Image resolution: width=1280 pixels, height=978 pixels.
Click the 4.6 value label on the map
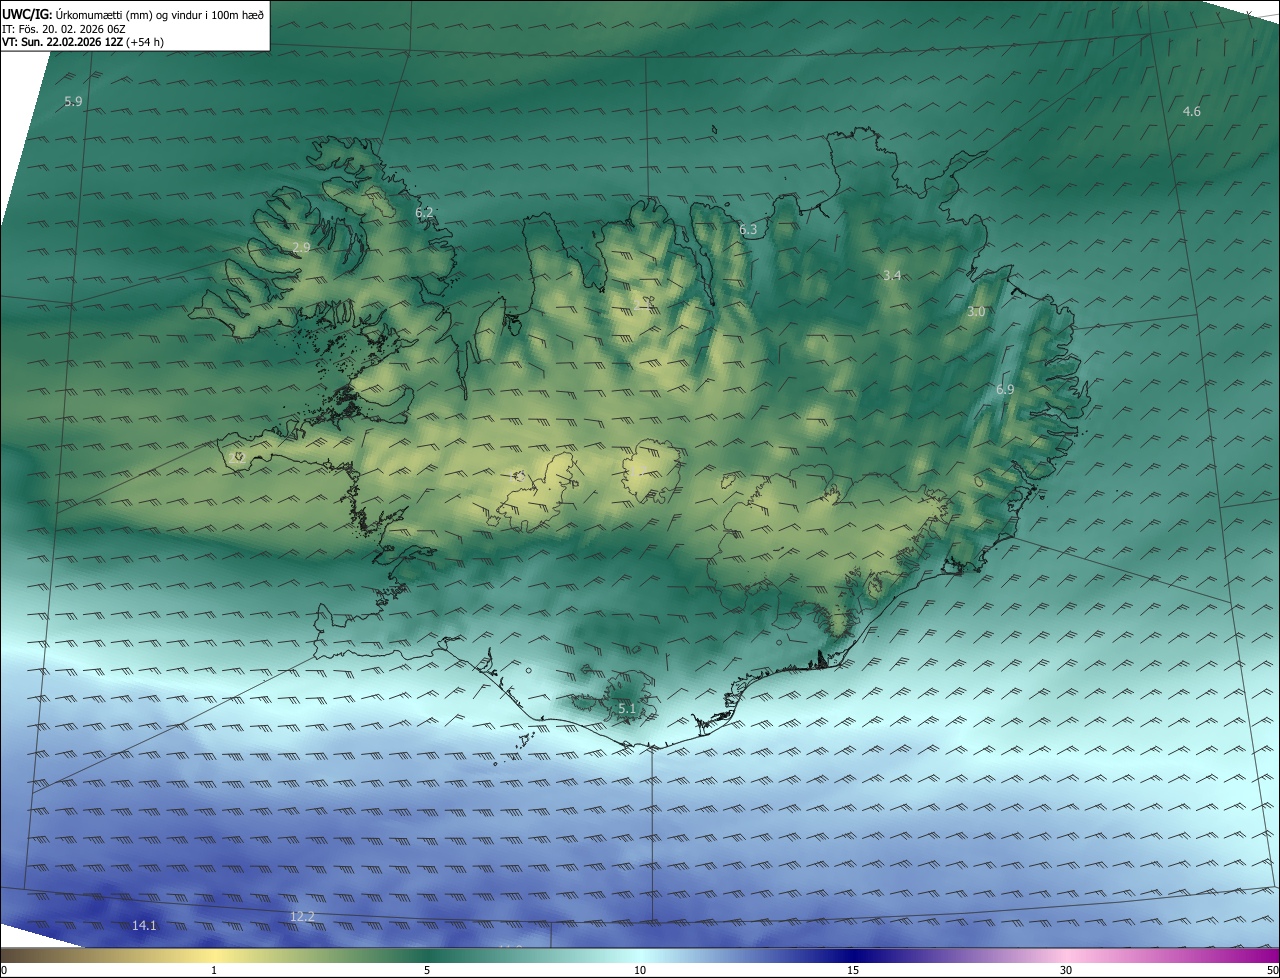coord(1191,111)
